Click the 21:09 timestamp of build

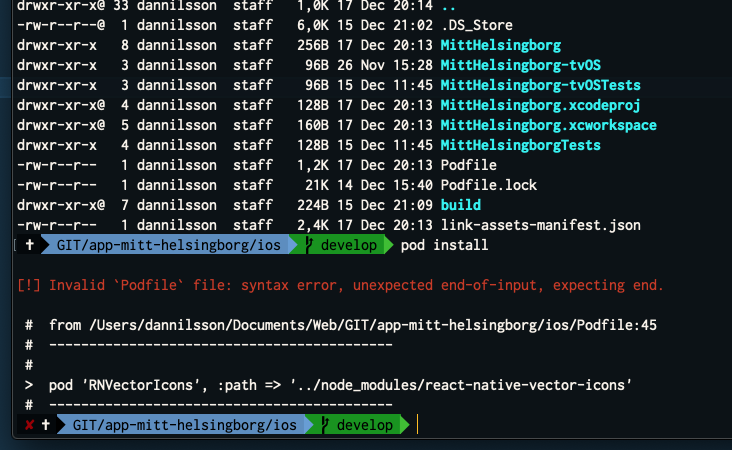[x=413, y=205]
